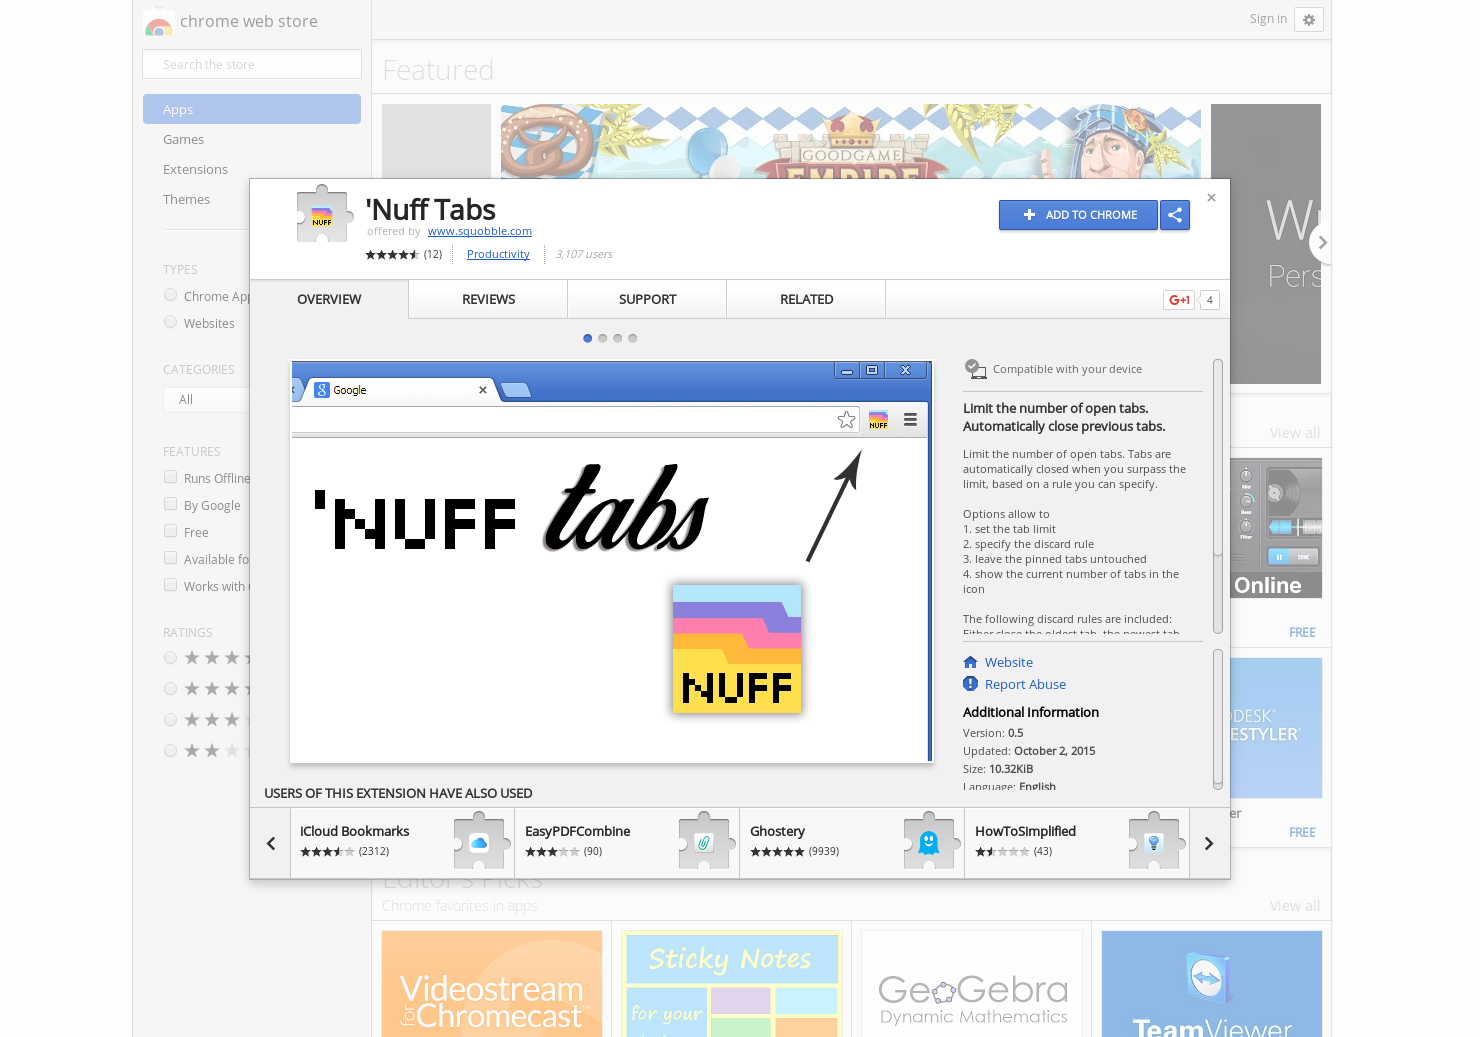Click the share icon beside Add to Chrome
Image resolution: width=1480 pixels, height=1037 pixels.
[1175, 215]
